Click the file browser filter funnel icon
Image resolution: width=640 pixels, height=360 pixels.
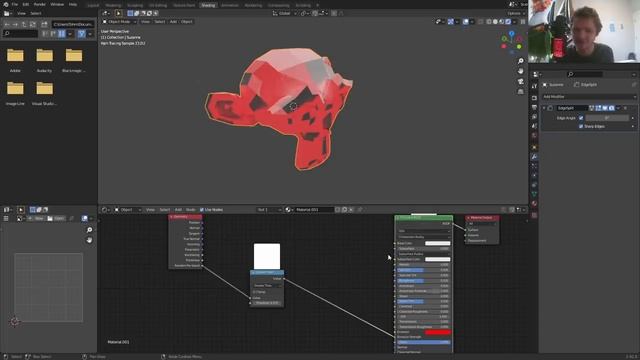point(82,34)
